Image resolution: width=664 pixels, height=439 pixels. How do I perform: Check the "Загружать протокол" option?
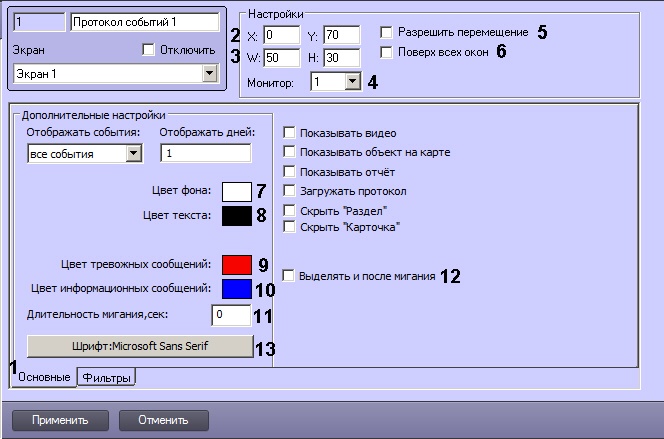[x=290, y=190]
